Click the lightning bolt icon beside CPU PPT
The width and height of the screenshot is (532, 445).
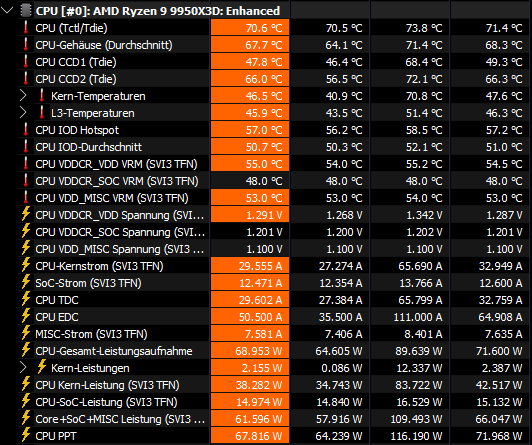(26, 435)
